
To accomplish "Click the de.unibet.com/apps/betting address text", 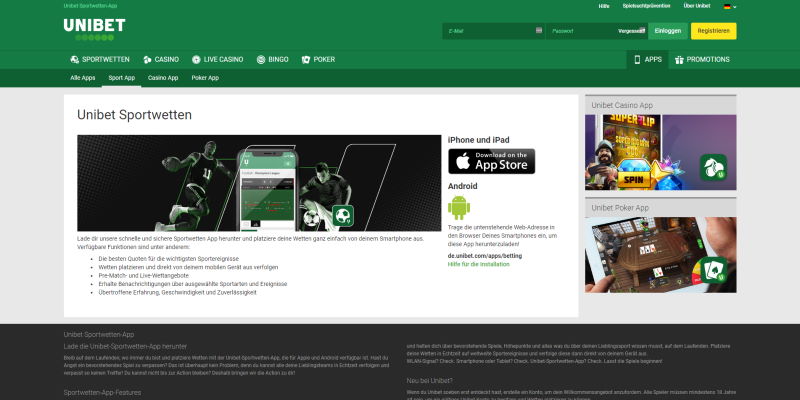I will [485, 256].
